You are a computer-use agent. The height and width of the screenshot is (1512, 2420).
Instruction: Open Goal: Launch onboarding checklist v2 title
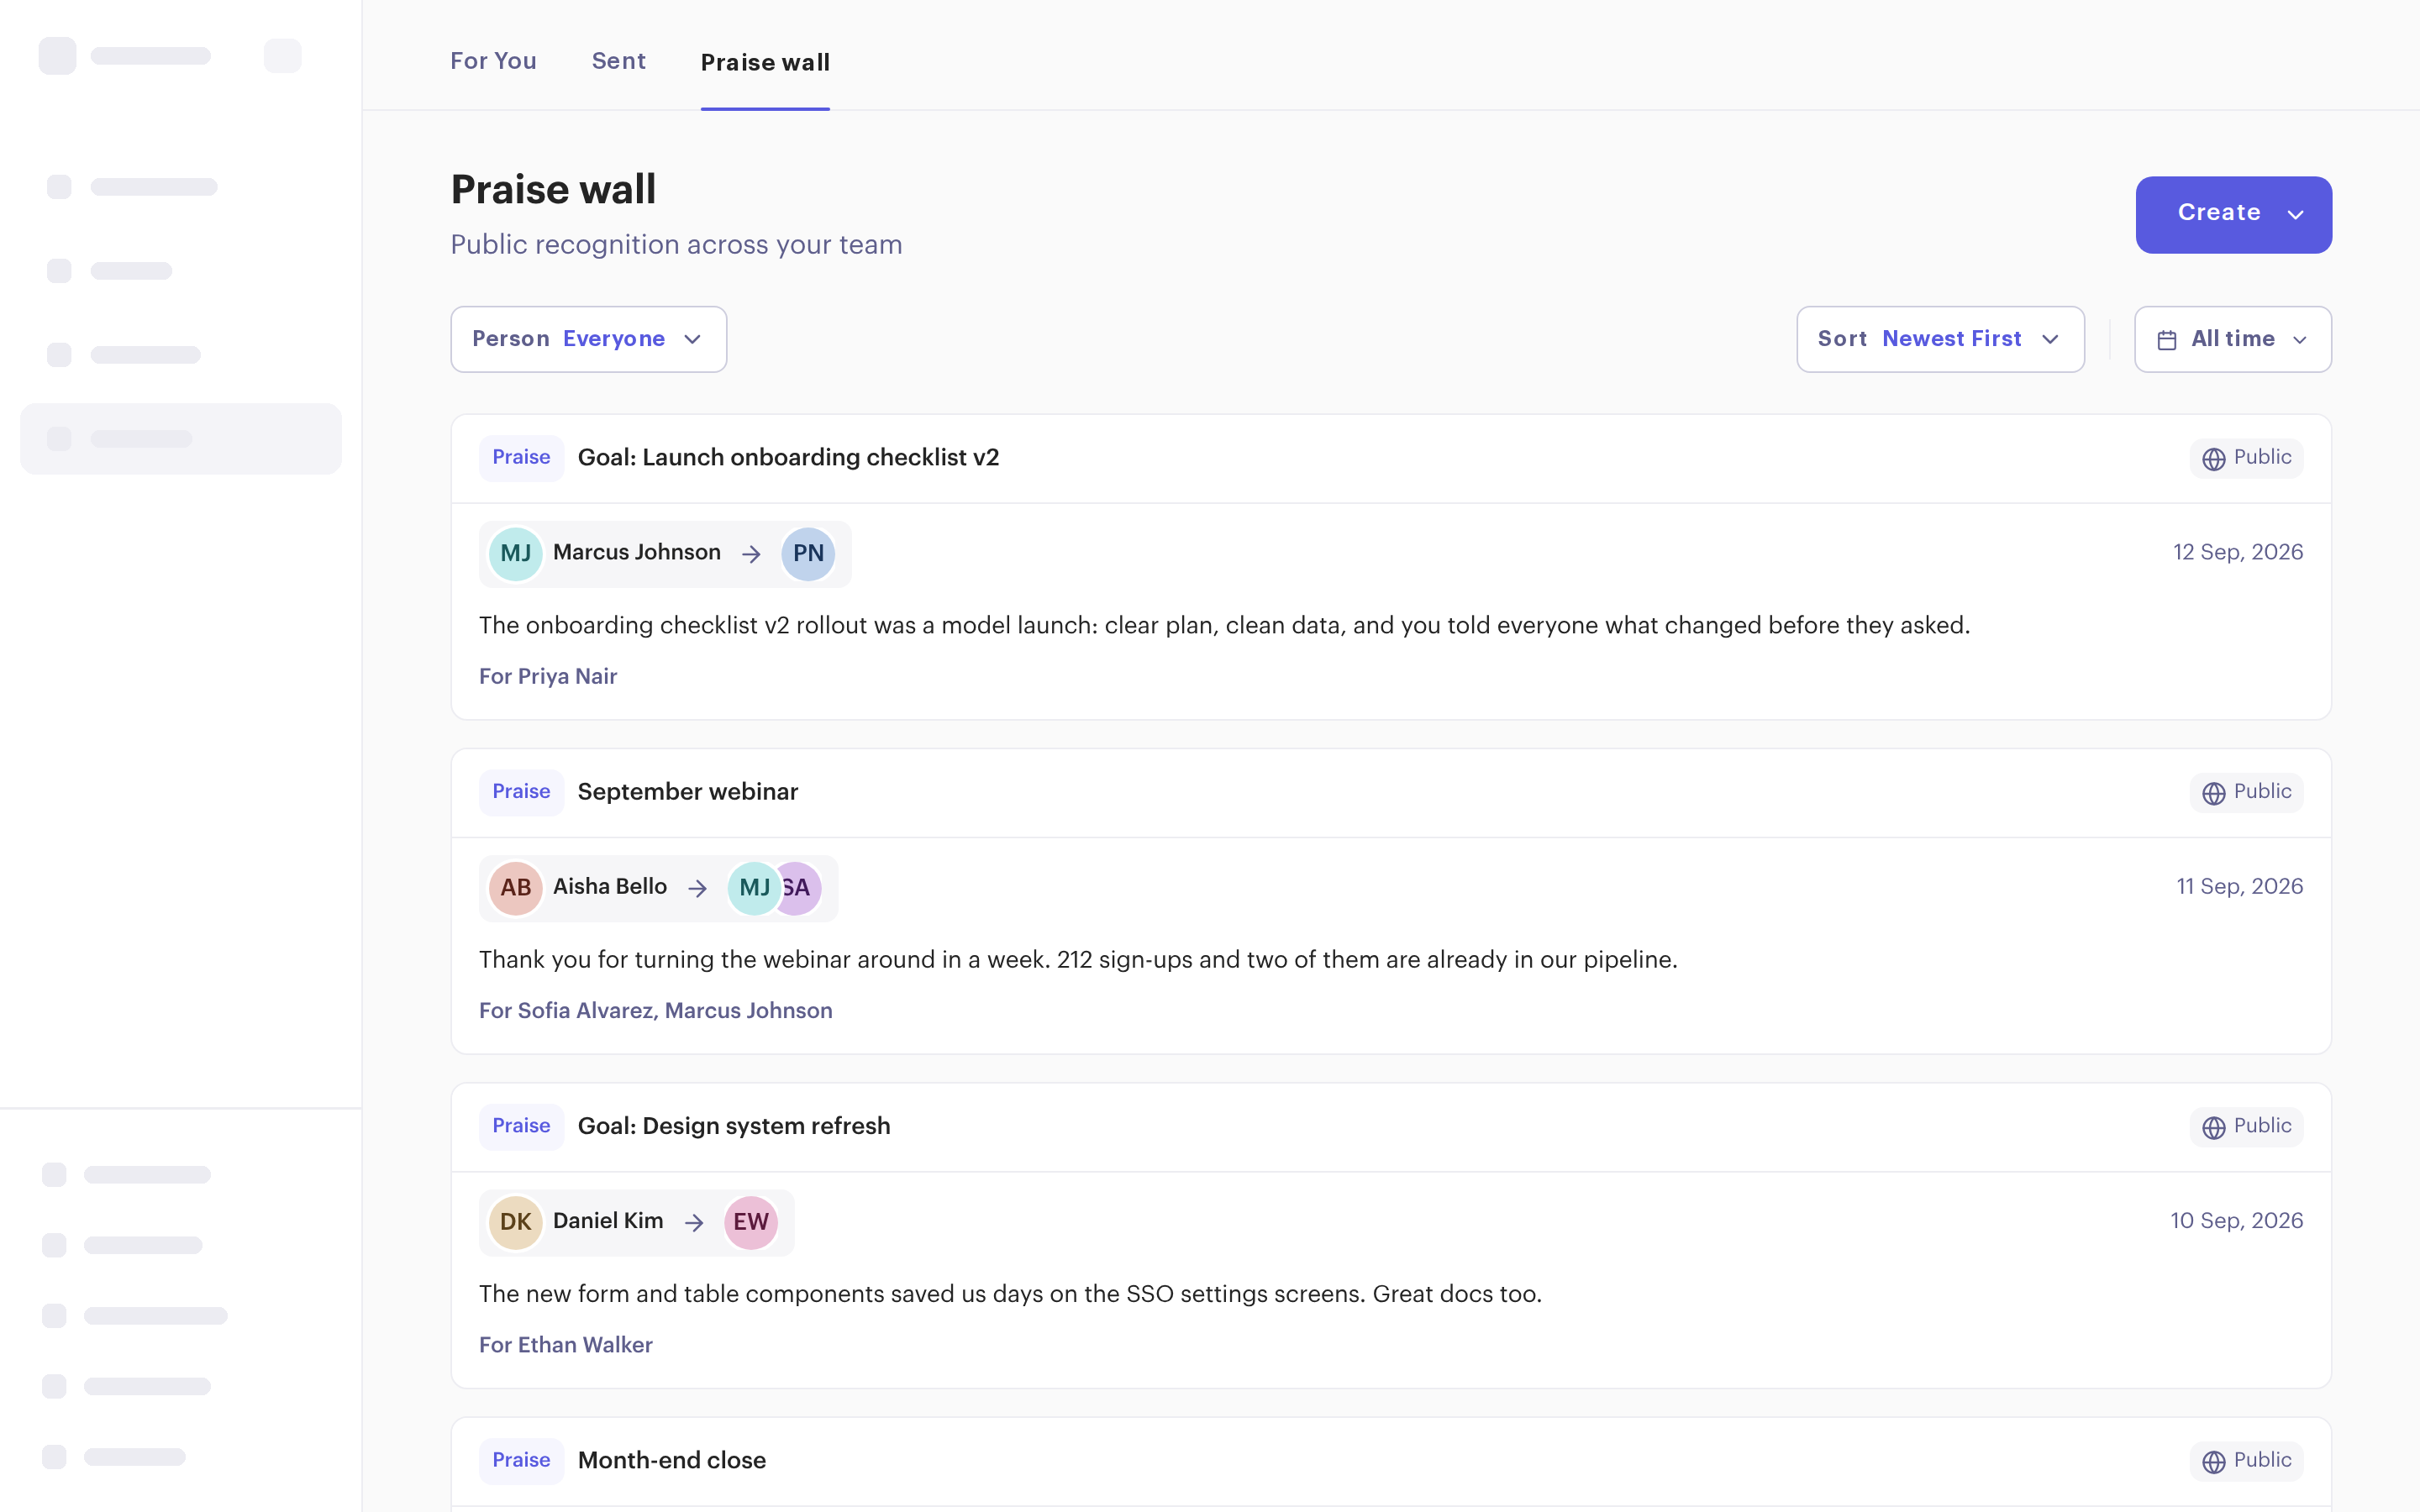(x=788, y=458)
